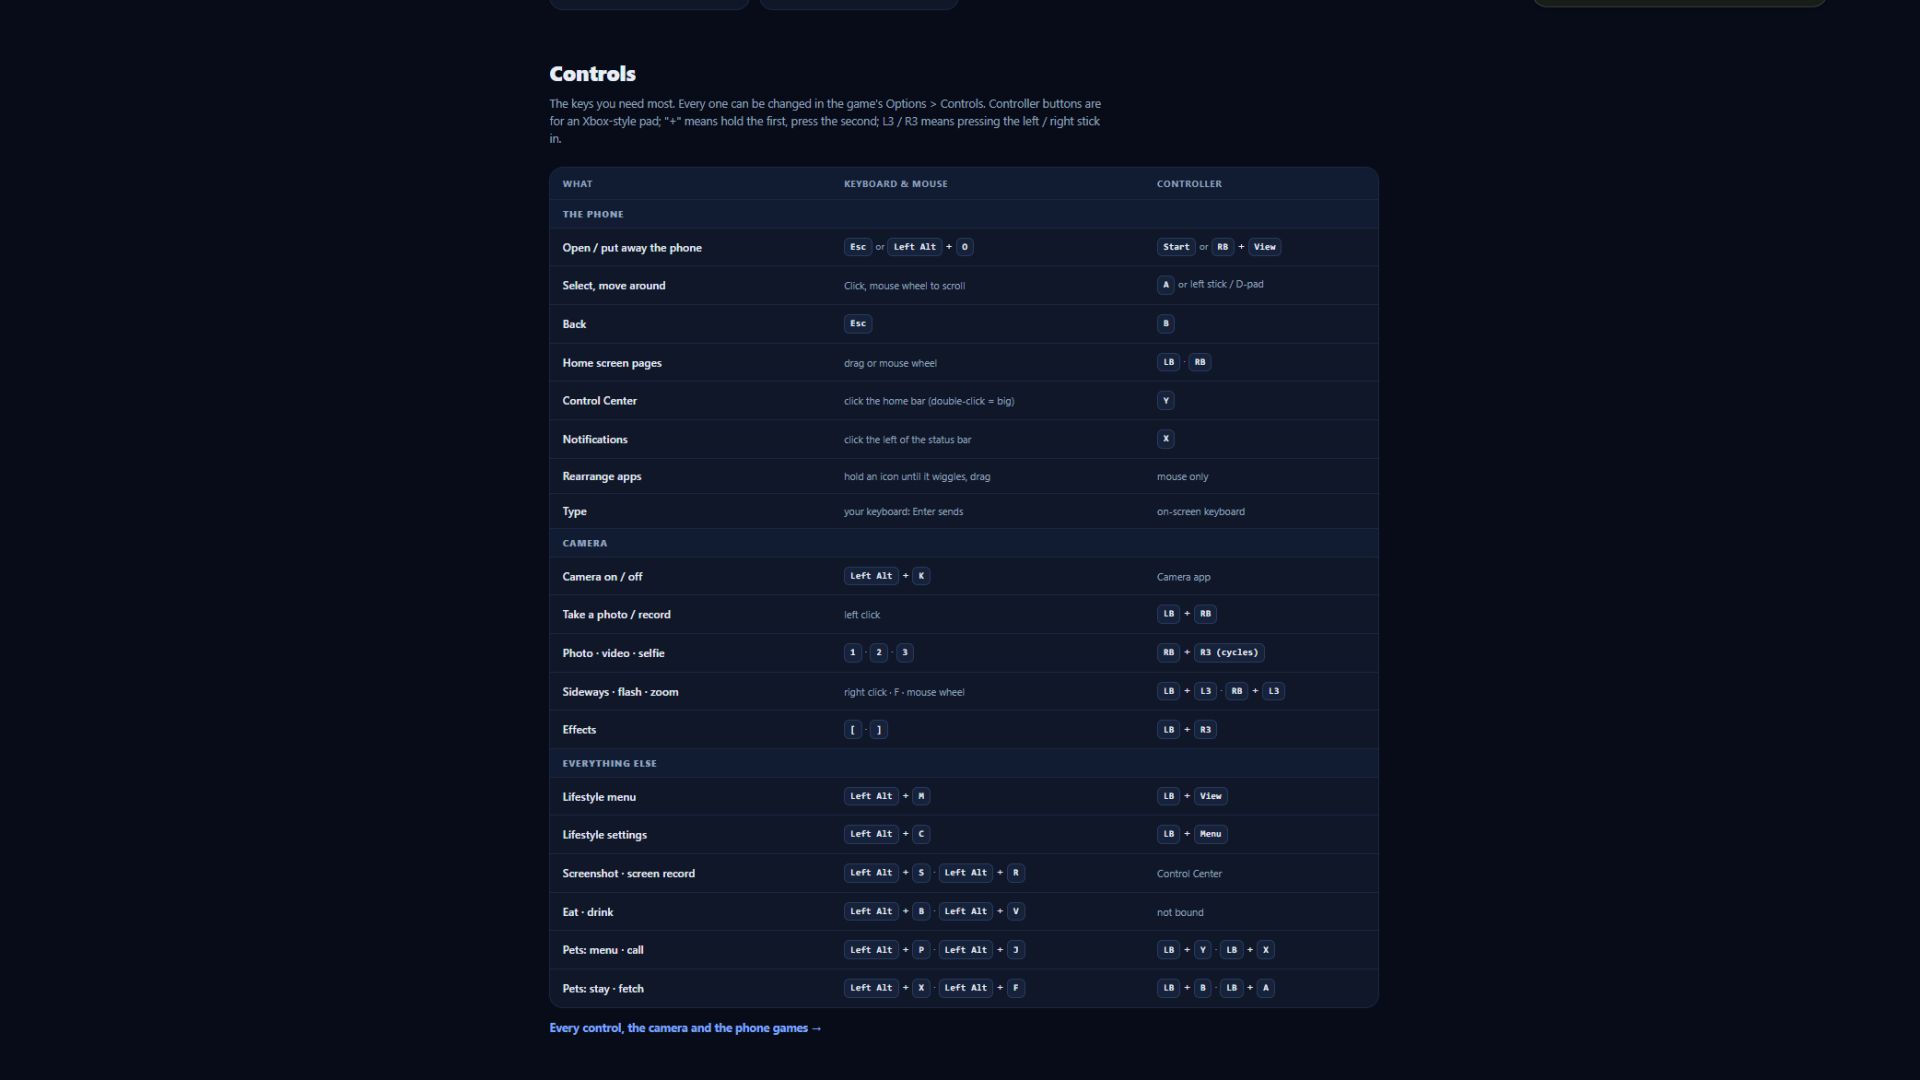Click the 'Rearrange apps' row label
This screenshot has width=1920, height=1080.
tap(602, 477)
